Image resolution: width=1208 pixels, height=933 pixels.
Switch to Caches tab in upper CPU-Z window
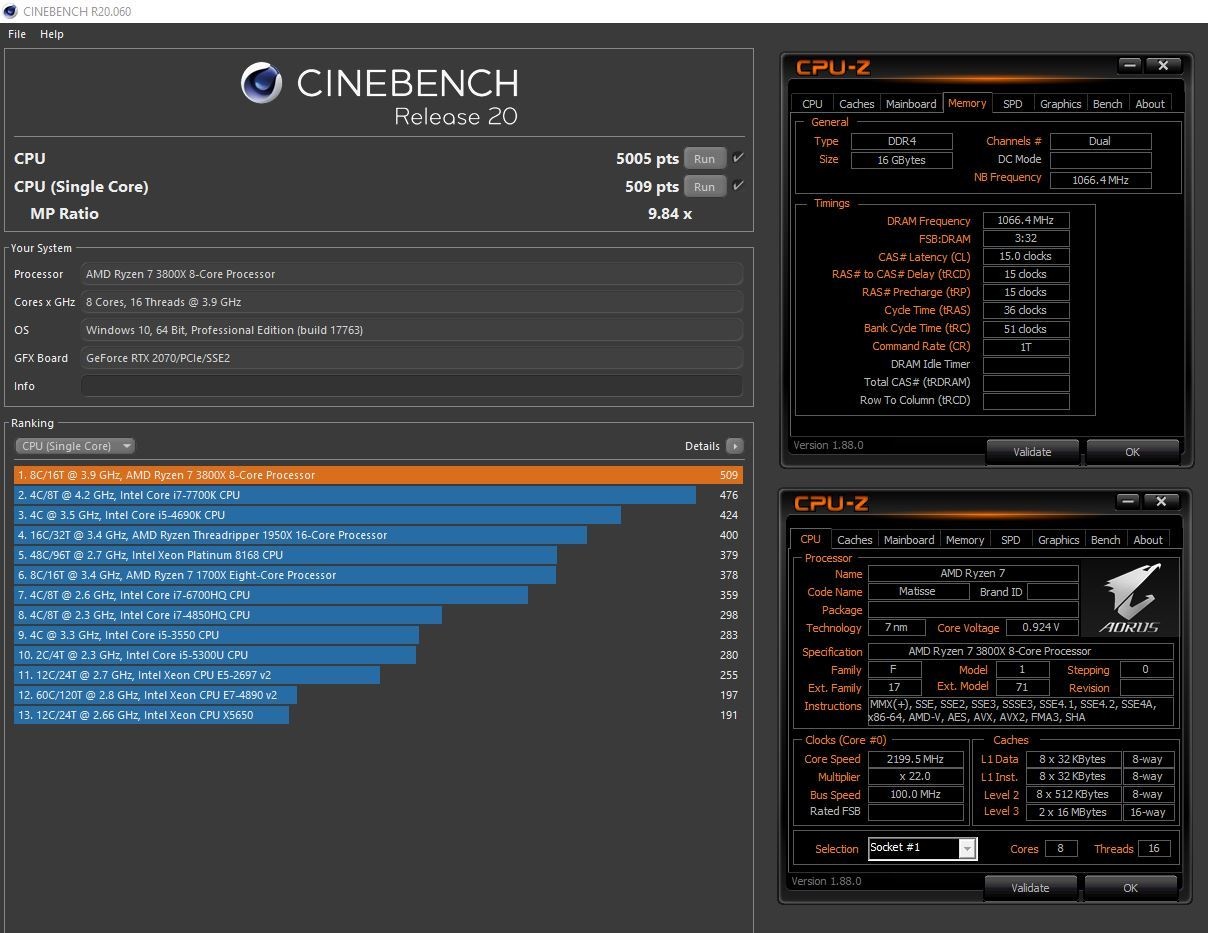pyautogui.click(x=857, y=104)
